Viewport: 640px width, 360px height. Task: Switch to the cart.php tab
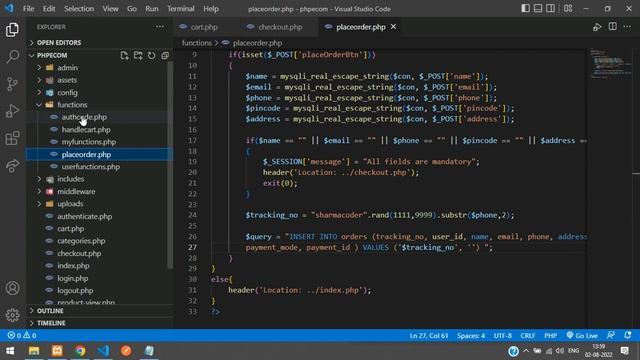pyautogui.click(x=203, y=27)
